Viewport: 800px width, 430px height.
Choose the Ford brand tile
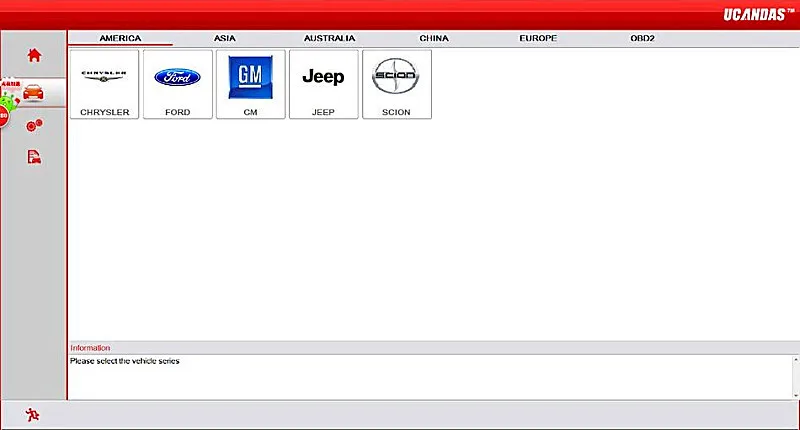click(x=178, y=84)
